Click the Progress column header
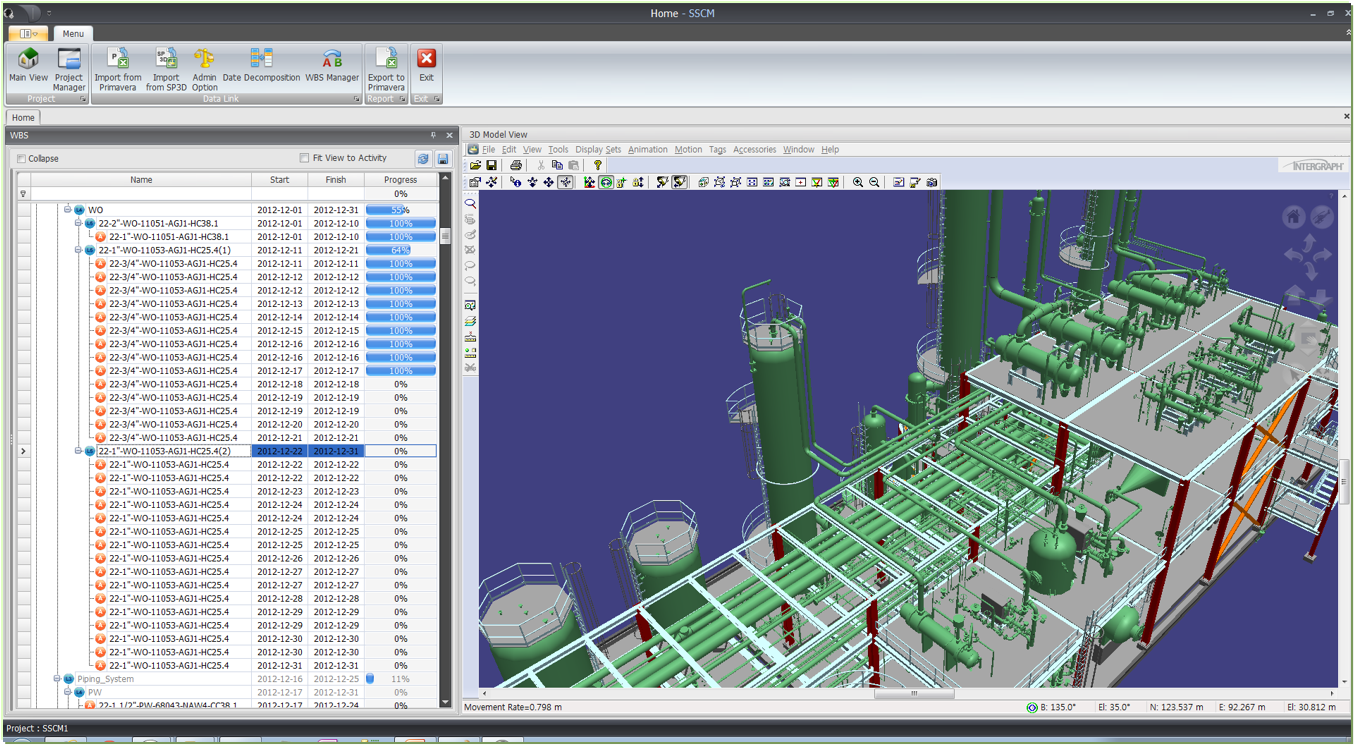The width and height of the screenshot is (1354, 745). coord(400,180)
